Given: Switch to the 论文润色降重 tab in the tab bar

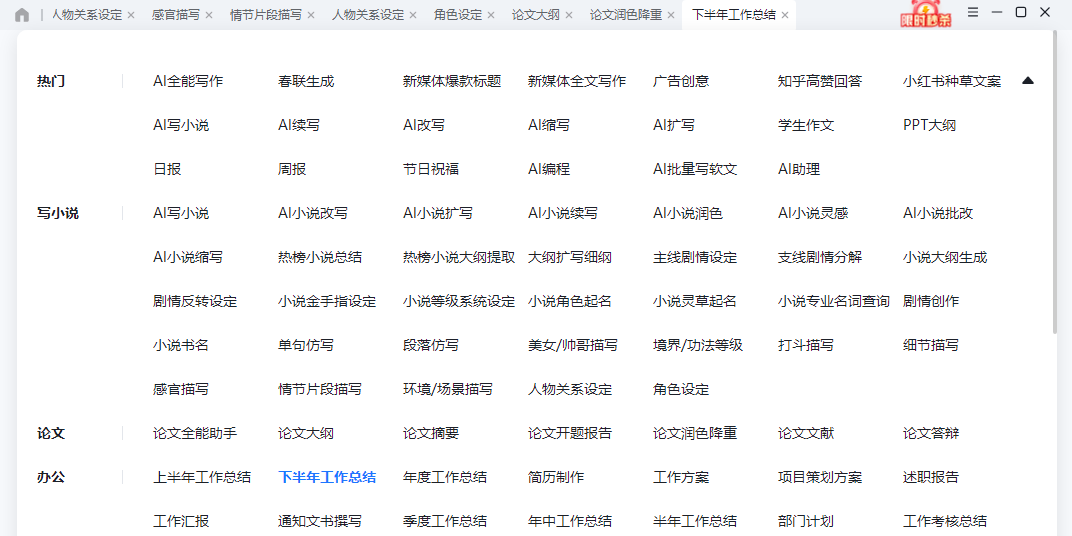Looking at the screenshot, I should 625,15.
